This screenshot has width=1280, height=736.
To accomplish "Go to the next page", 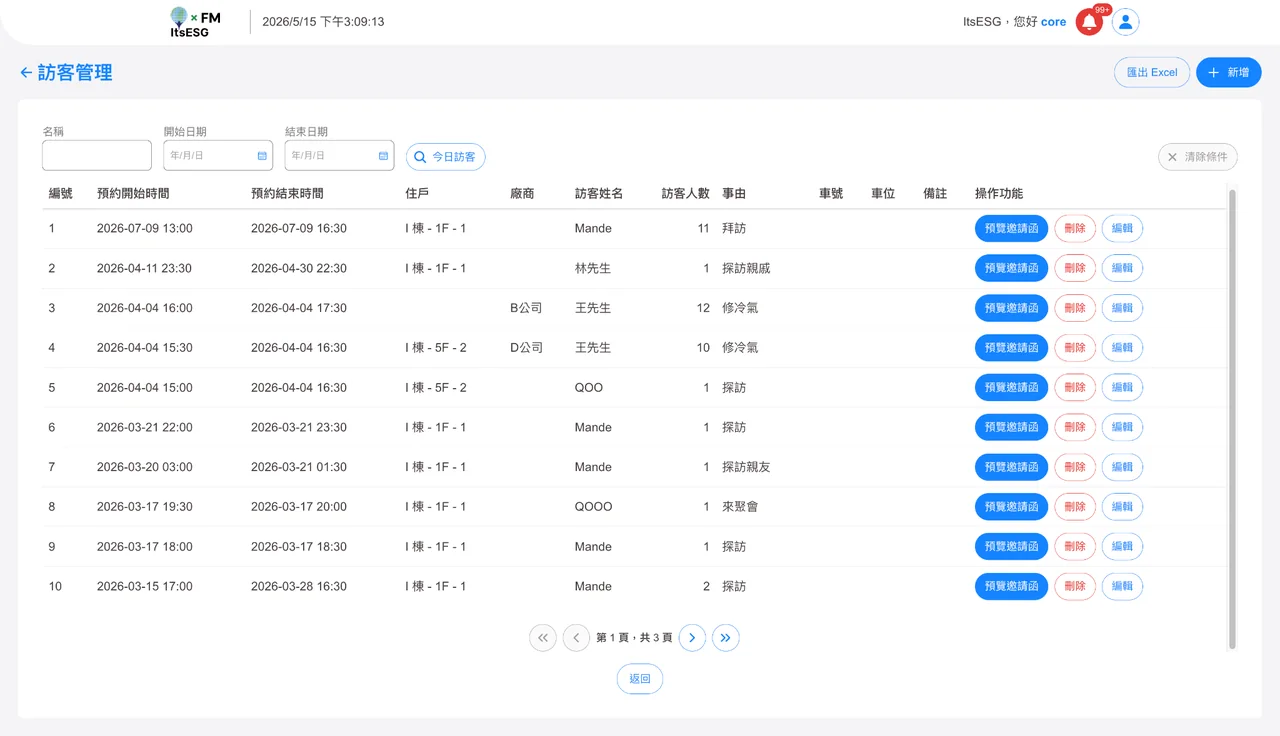I will 692,638.
